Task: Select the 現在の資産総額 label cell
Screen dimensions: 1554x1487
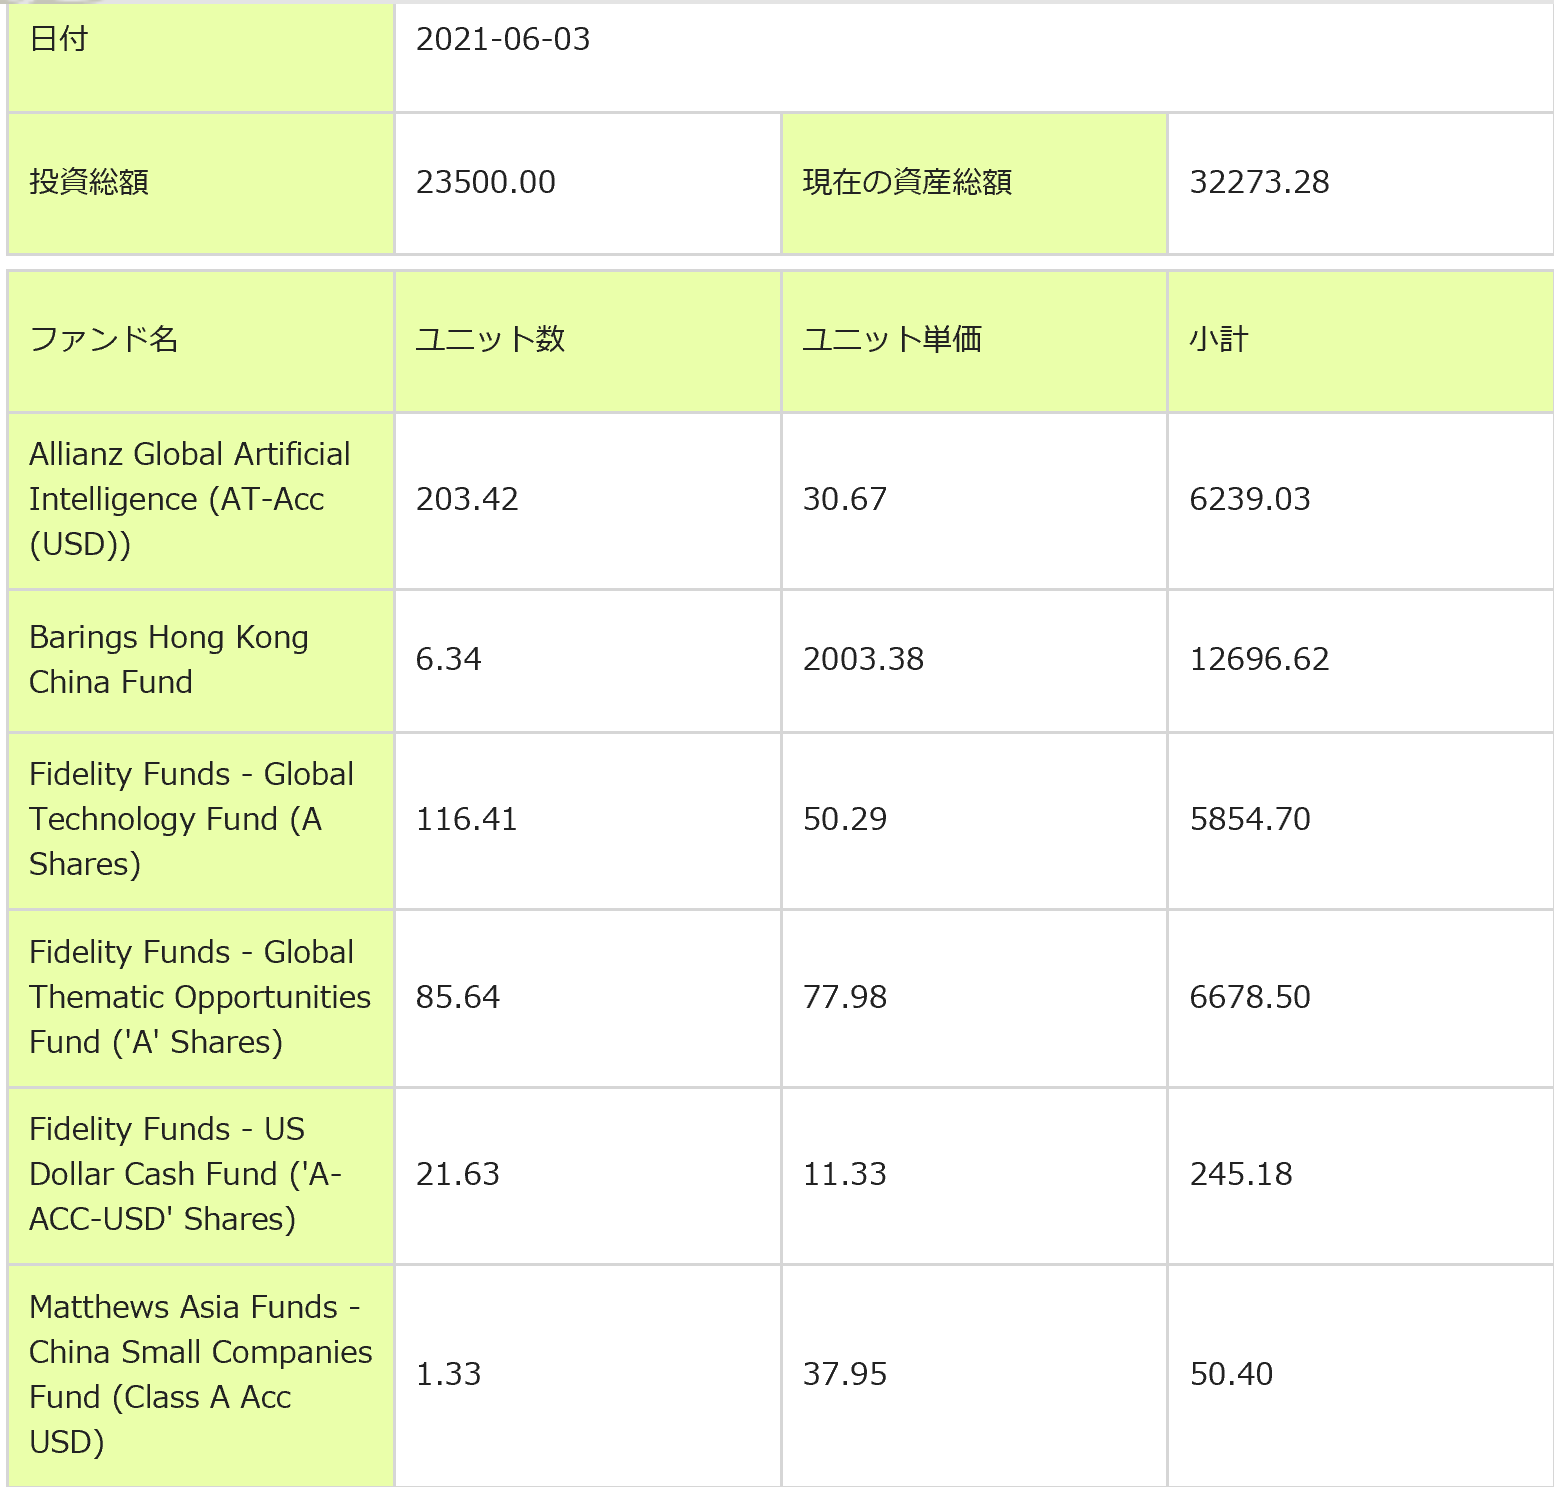Action: [907, 182]
